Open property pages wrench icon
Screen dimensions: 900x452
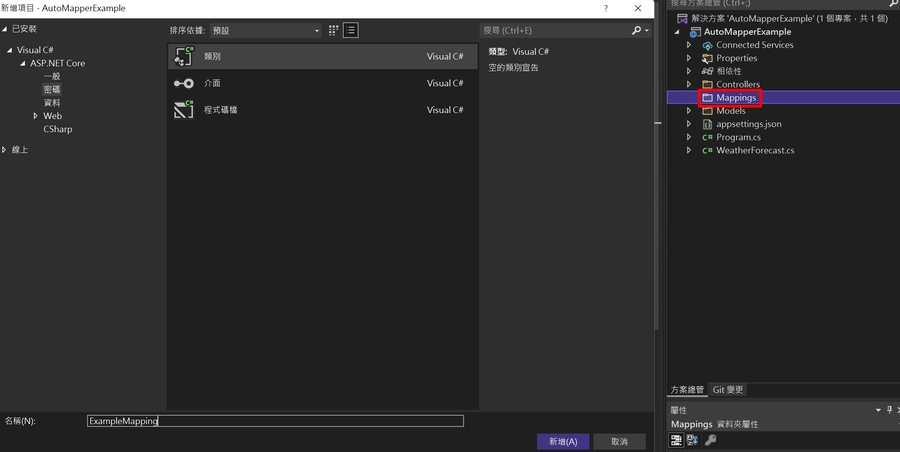pos(711,440)
